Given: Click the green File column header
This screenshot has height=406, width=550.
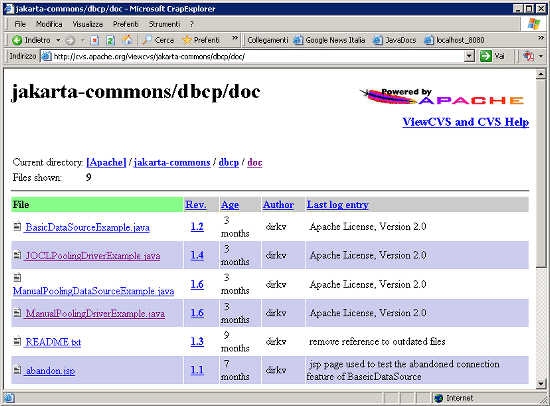Looking at the screenshot, I should (x=97, y=205).
